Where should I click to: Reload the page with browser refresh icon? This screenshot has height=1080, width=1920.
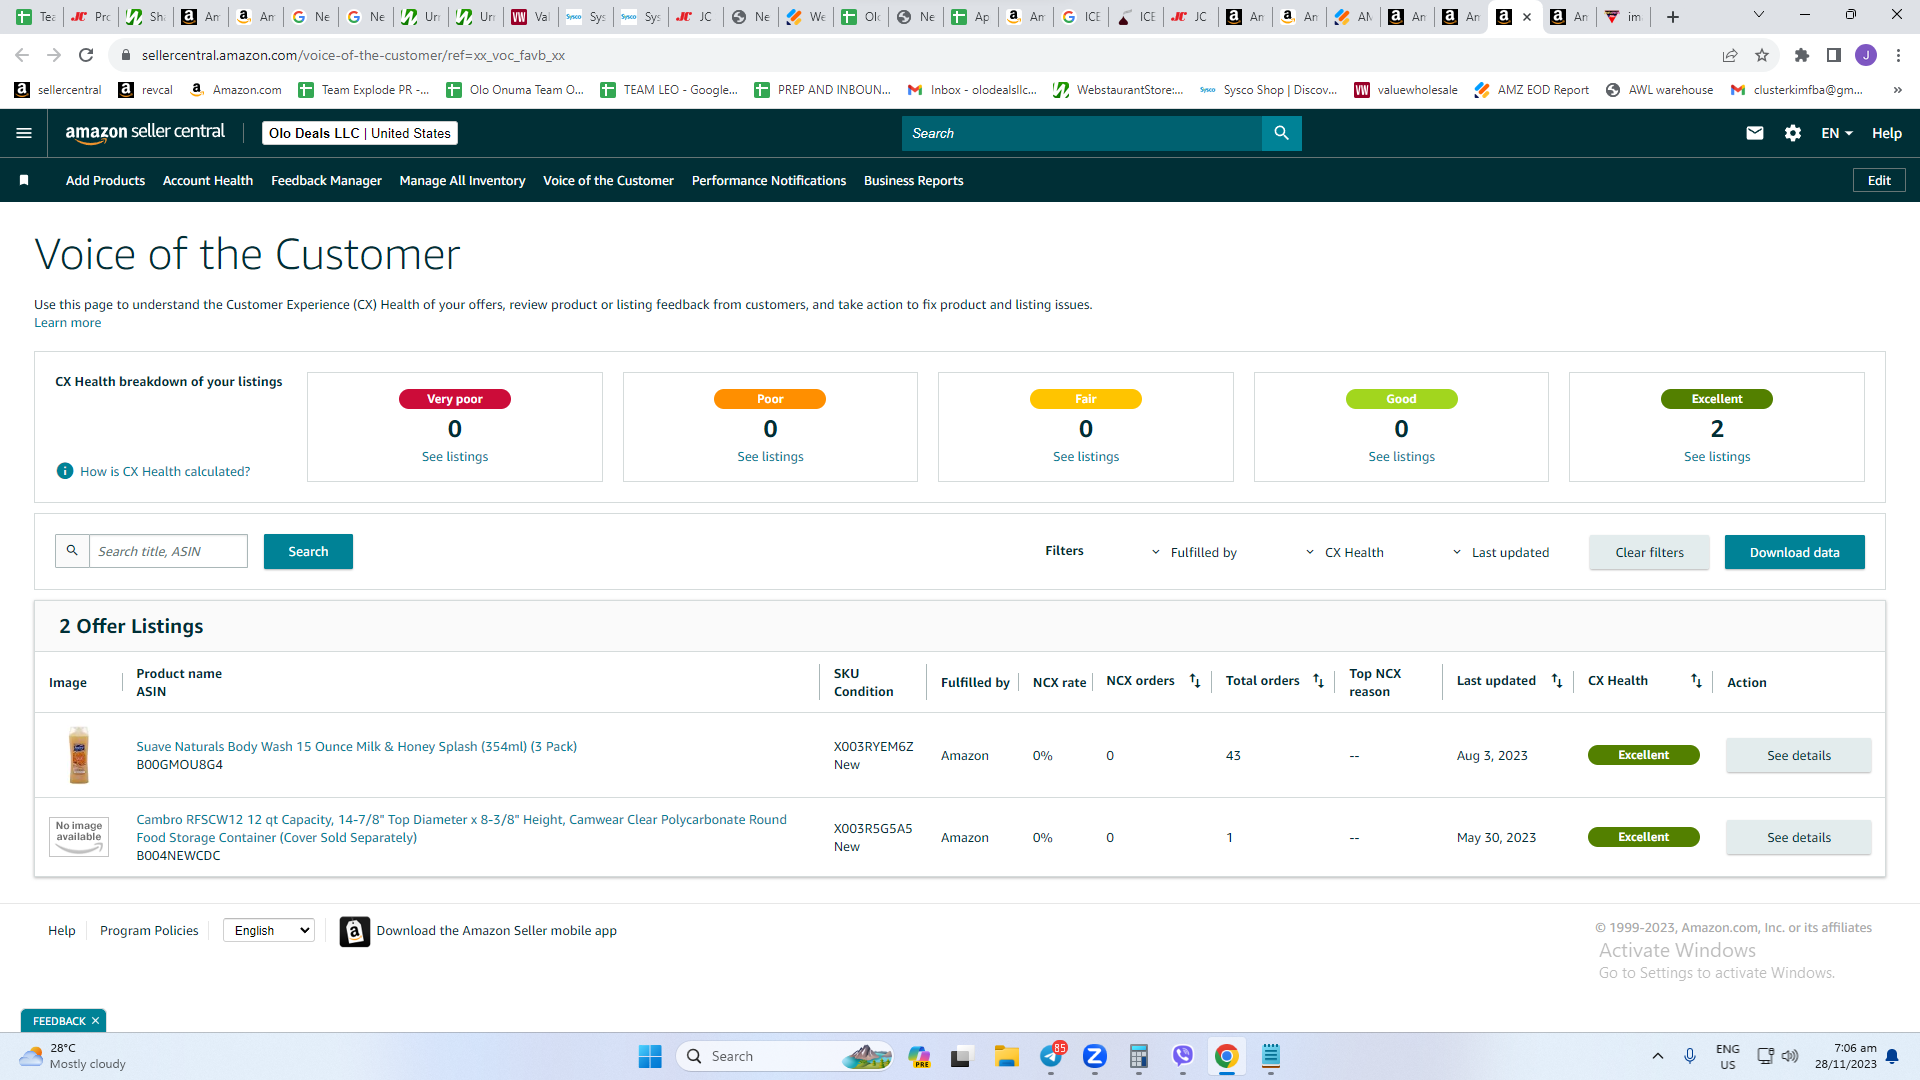(86, 55)
